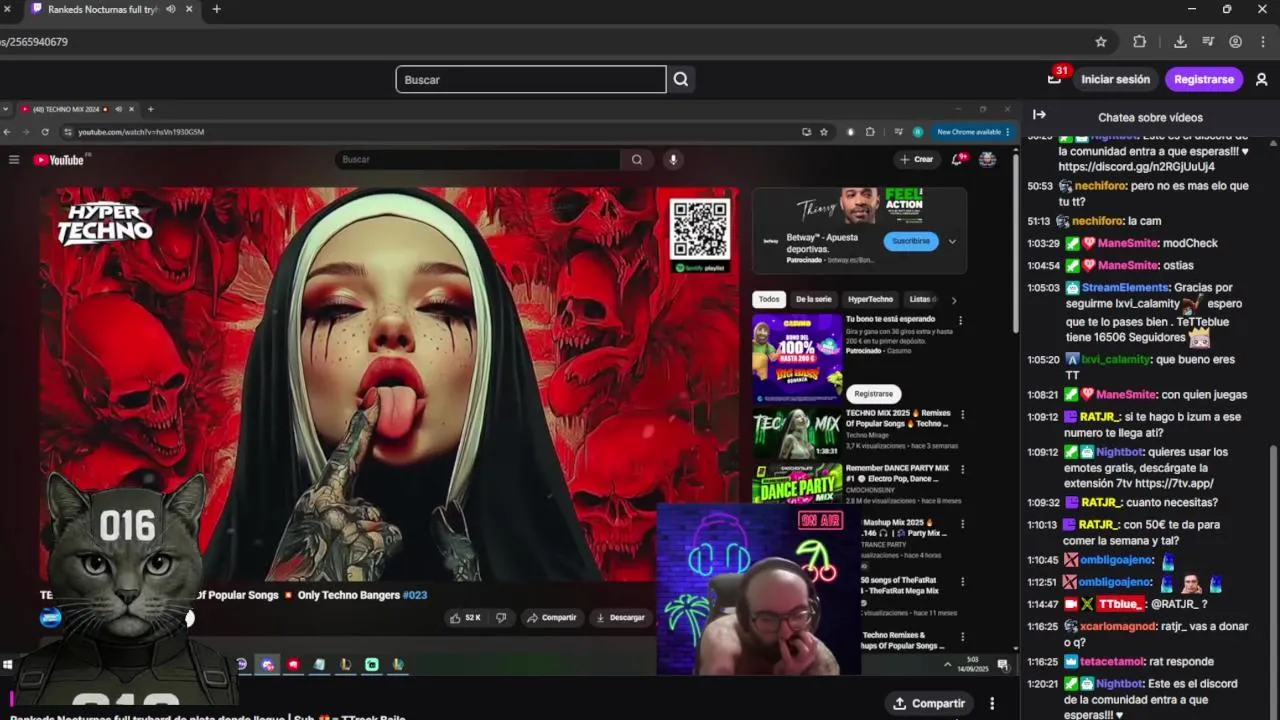Close the Rankeds Nocturnas browser tab
Image resolution: width=1280 pixels, height=720 pixels.
click(189, 9)
